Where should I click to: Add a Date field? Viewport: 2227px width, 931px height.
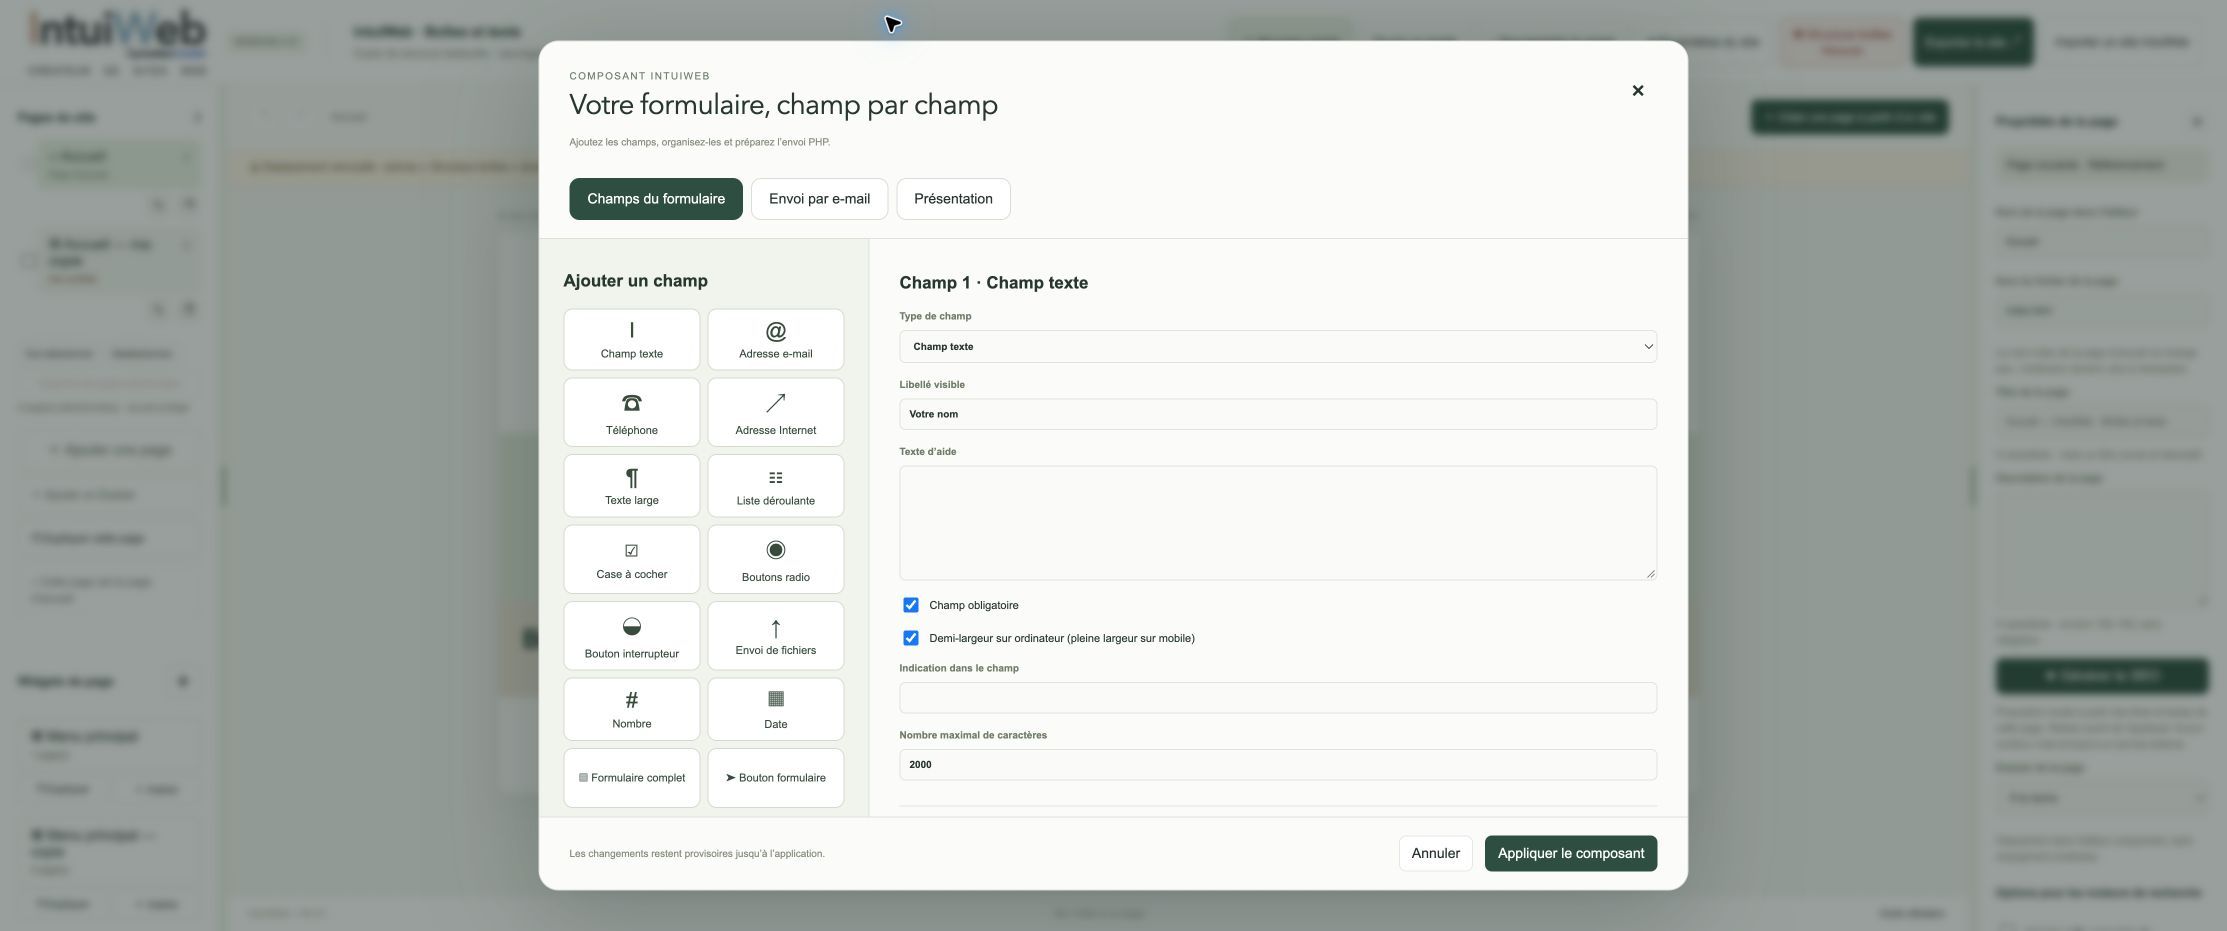point(775,709)
